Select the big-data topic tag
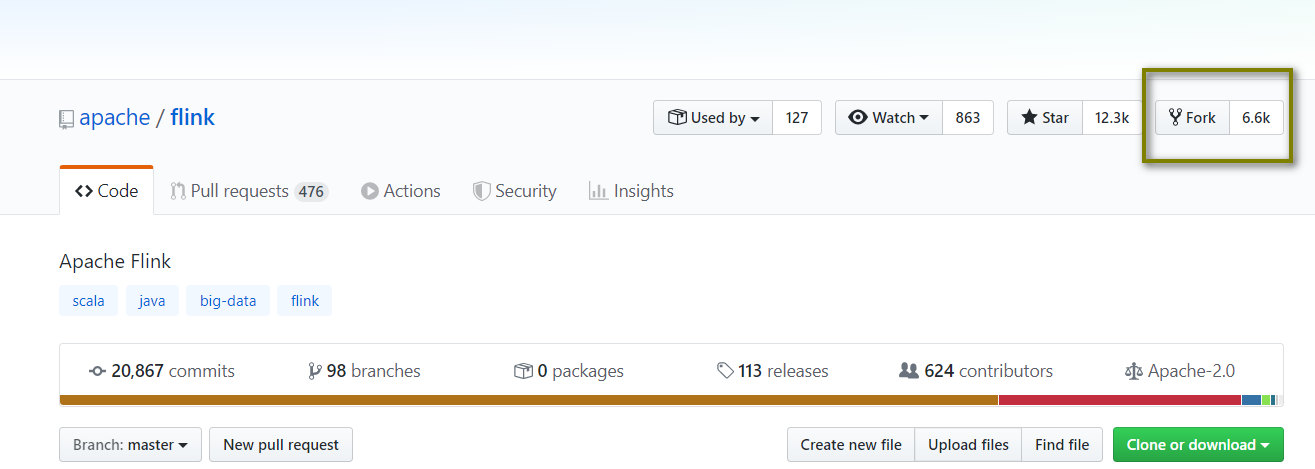1315x469 pixels. [228, 300]
